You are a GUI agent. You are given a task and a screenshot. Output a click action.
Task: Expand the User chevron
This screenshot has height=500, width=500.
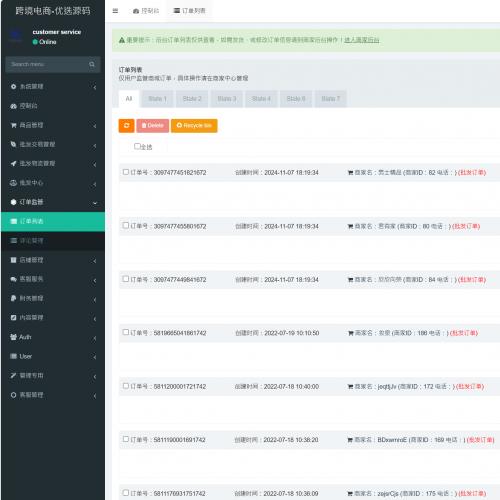tap(95, 357)
